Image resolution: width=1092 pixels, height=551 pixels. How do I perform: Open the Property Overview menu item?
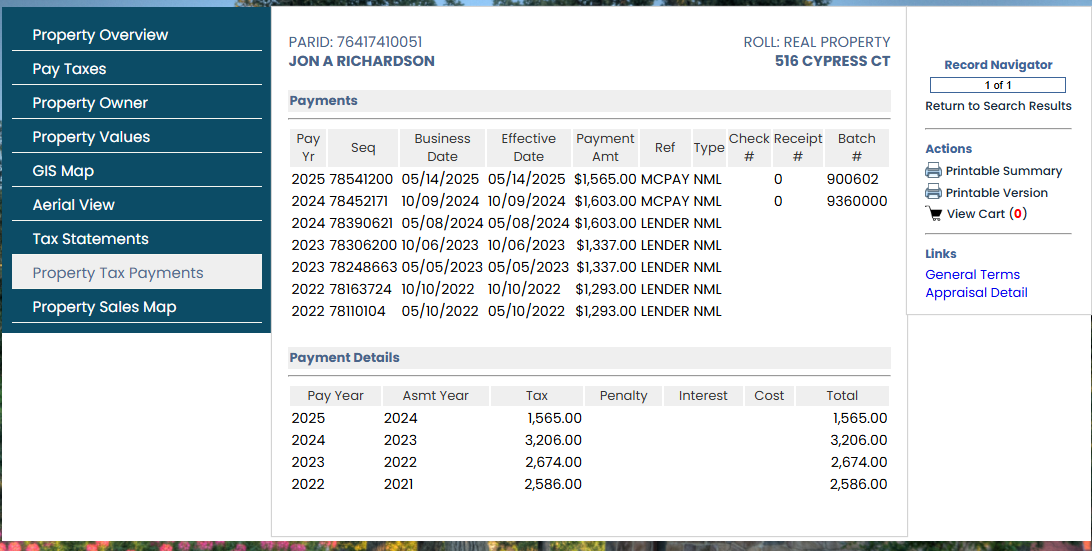[100, 35]
